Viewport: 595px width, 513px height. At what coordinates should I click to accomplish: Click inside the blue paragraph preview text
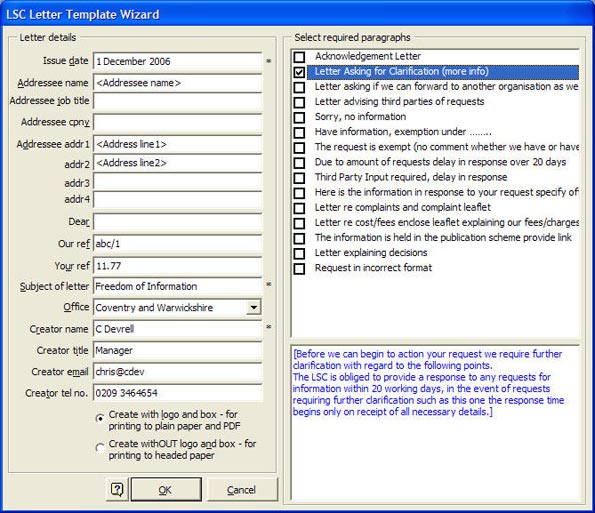(x=429, y=382)
